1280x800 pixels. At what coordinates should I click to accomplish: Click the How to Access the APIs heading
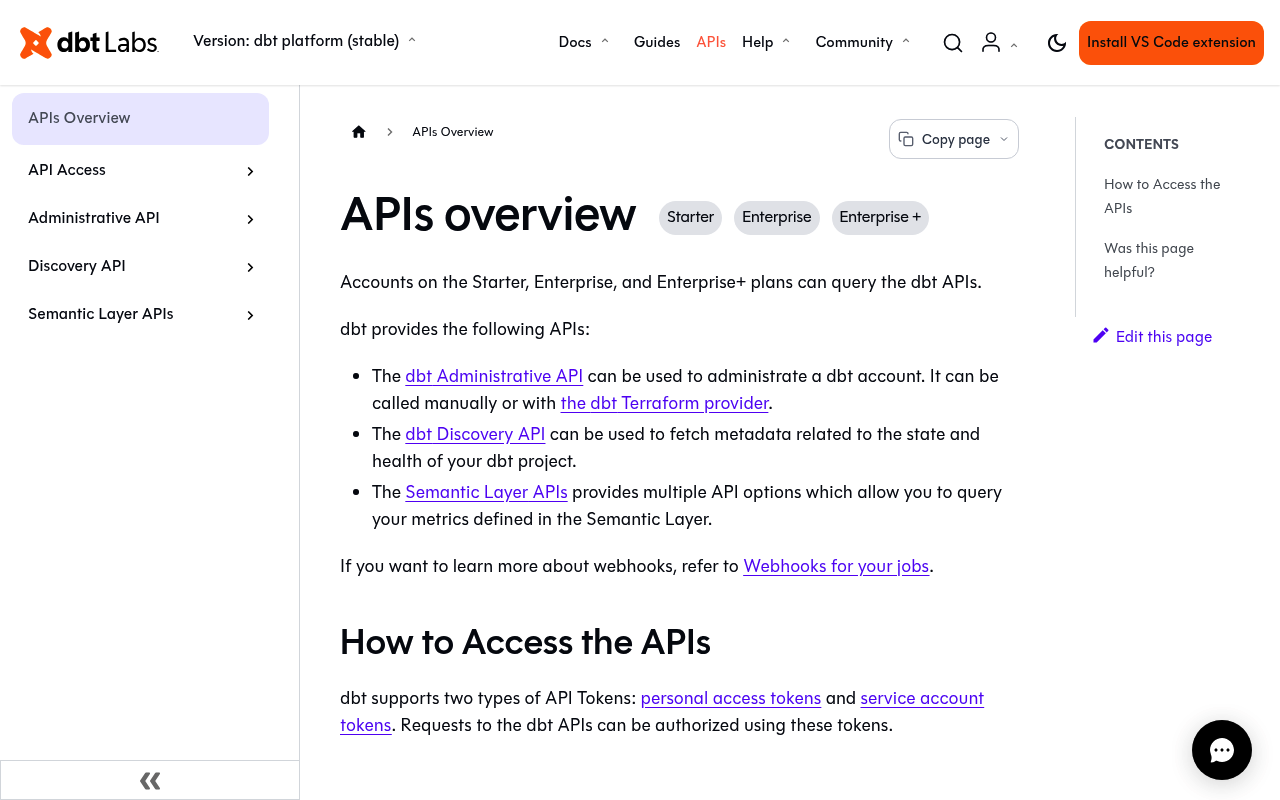[x=525, y=642]
